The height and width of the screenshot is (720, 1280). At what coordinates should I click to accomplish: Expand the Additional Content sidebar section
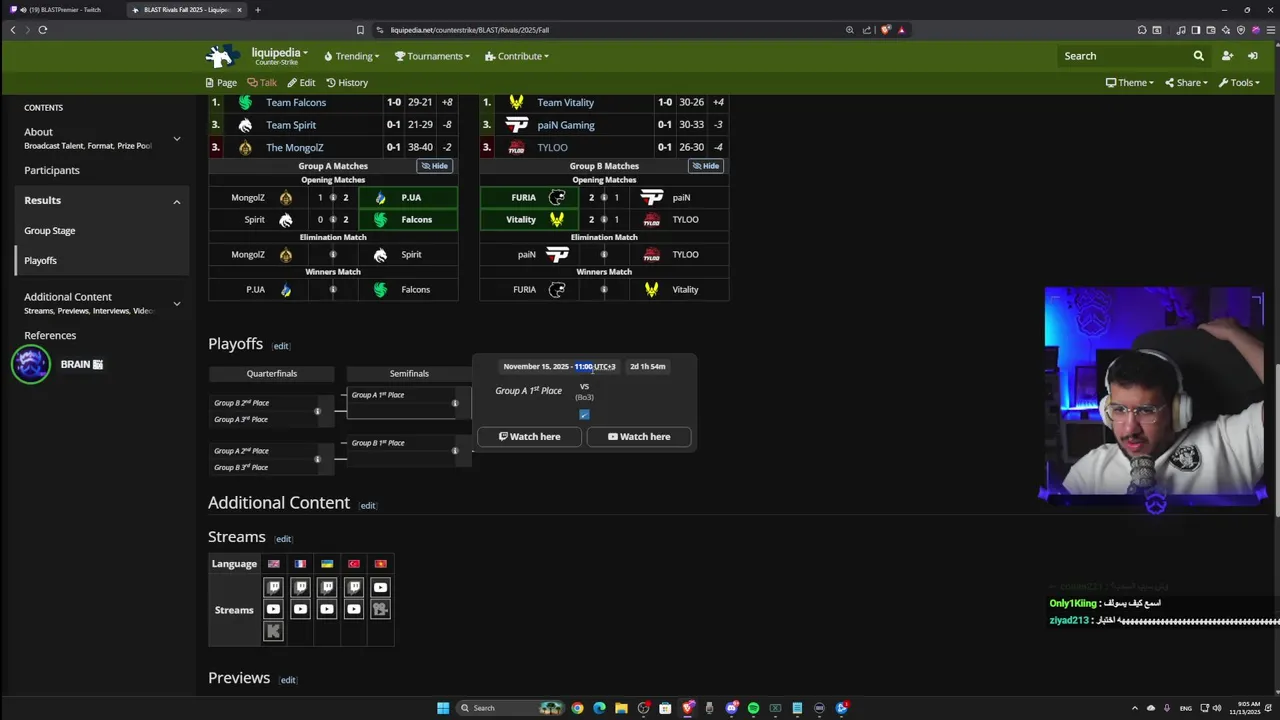177,303
